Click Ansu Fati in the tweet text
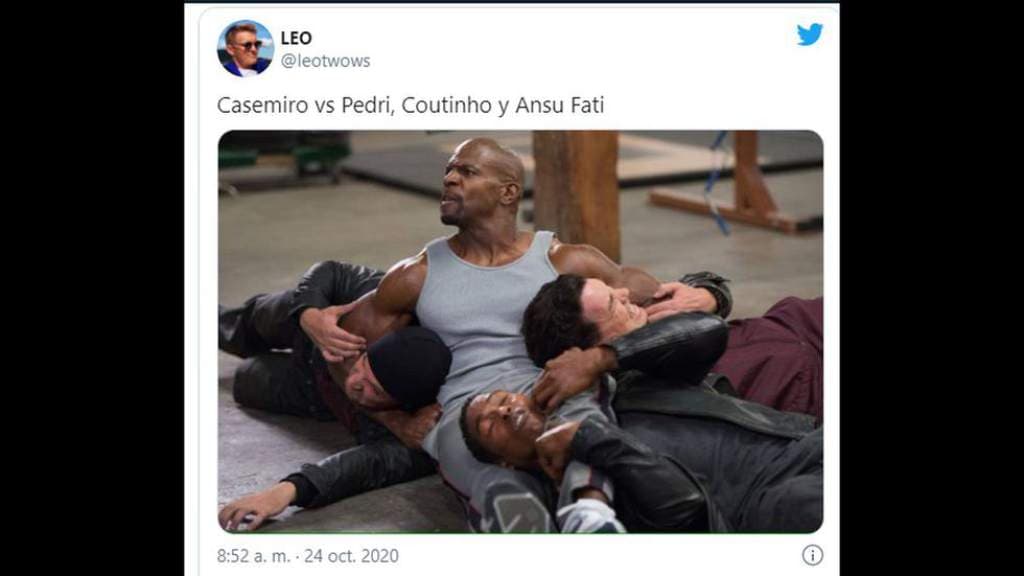This screenshot has height=576, width=1024. click(x=560, y=105)
